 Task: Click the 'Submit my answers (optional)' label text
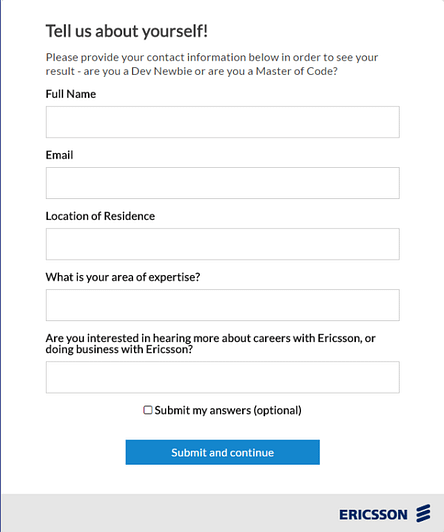click(x=228, y=411)
